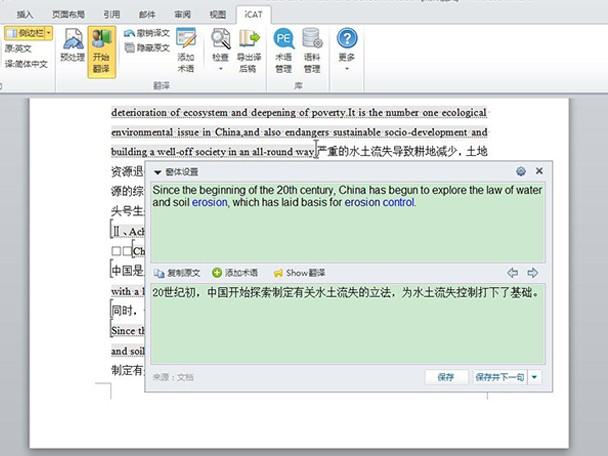Click 导出译后稿 export icon

(249, 50)
